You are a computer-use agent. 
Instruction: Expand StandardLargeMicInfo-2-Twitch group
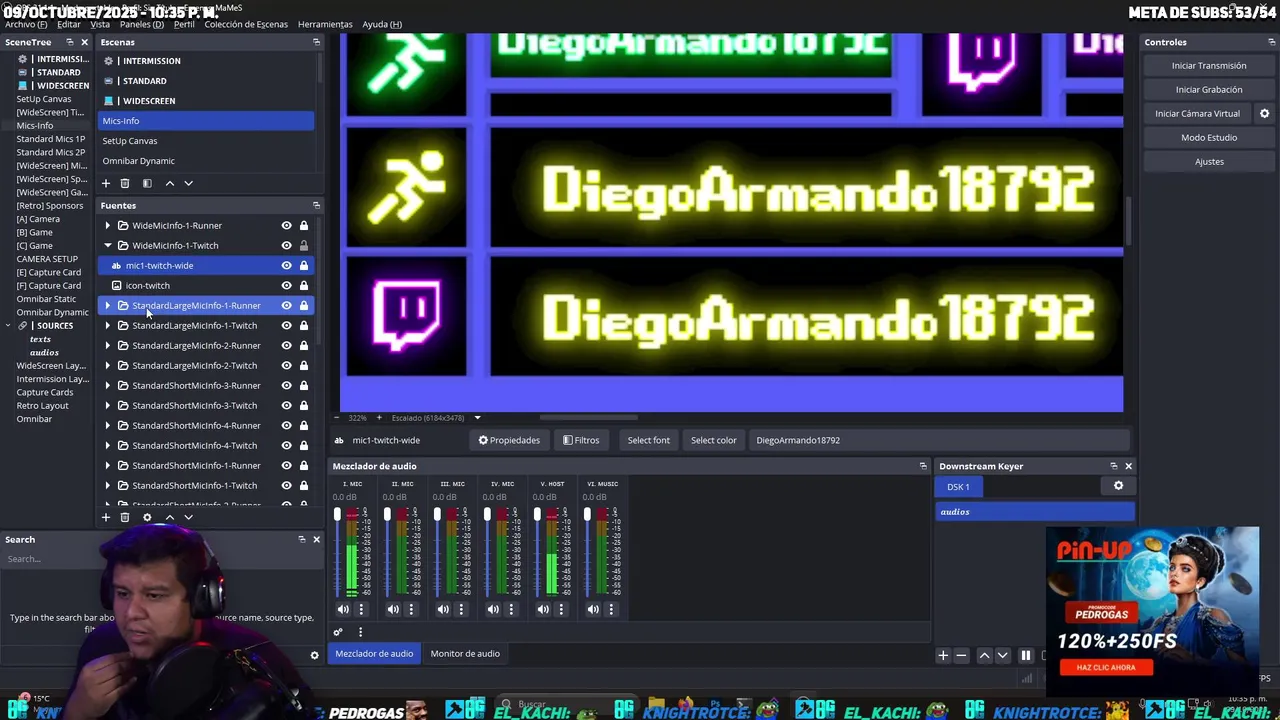coord(108,365)
